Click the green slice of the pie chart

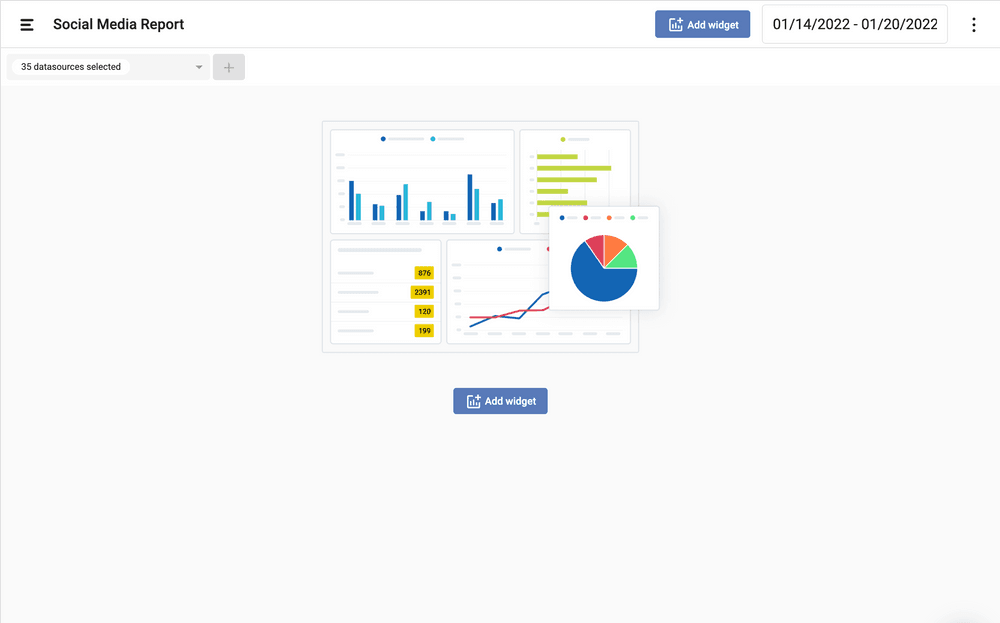coord(624,258)
